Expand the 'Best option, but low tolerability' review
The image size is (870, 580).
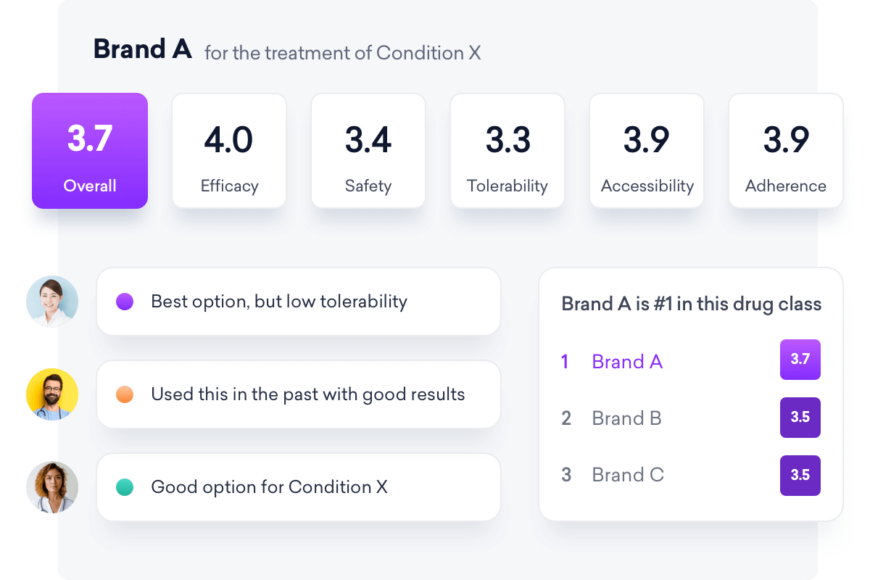298,301
